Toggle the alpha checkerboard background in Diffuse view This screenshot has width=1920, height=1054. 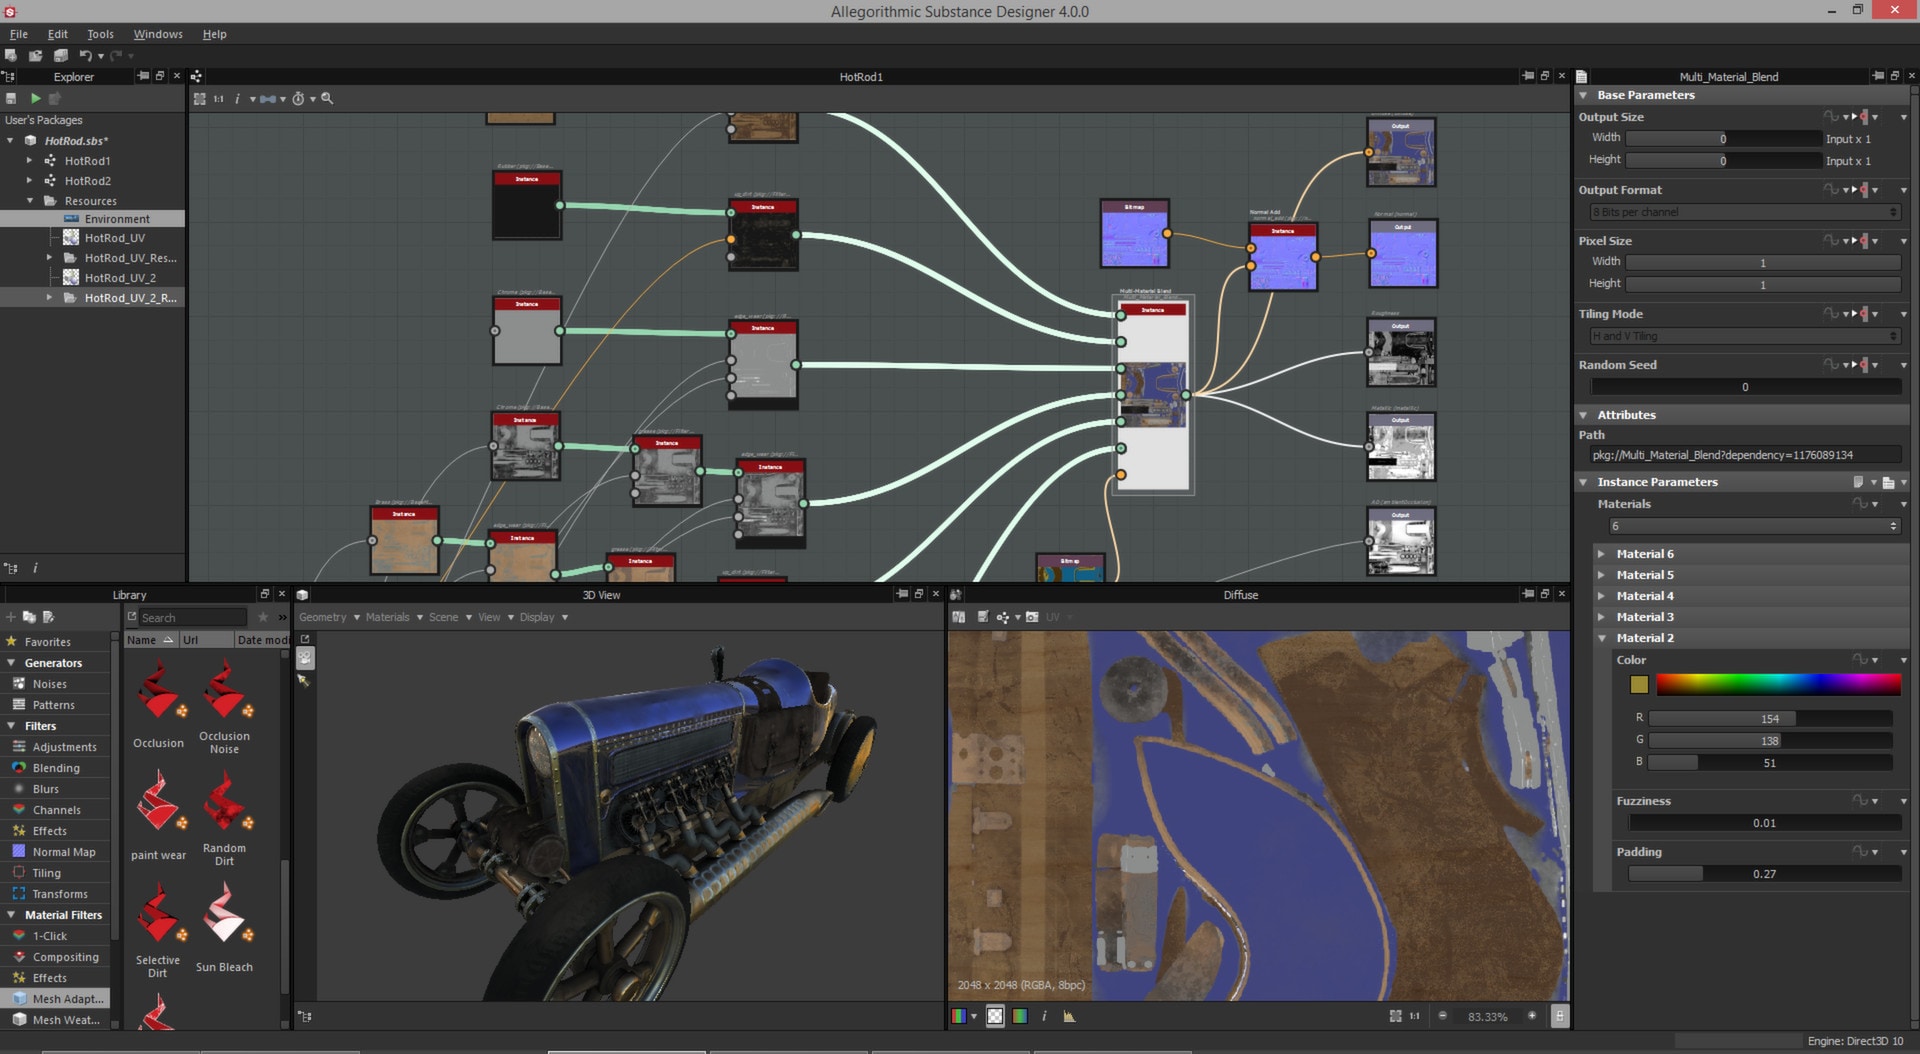point(995,1016)
